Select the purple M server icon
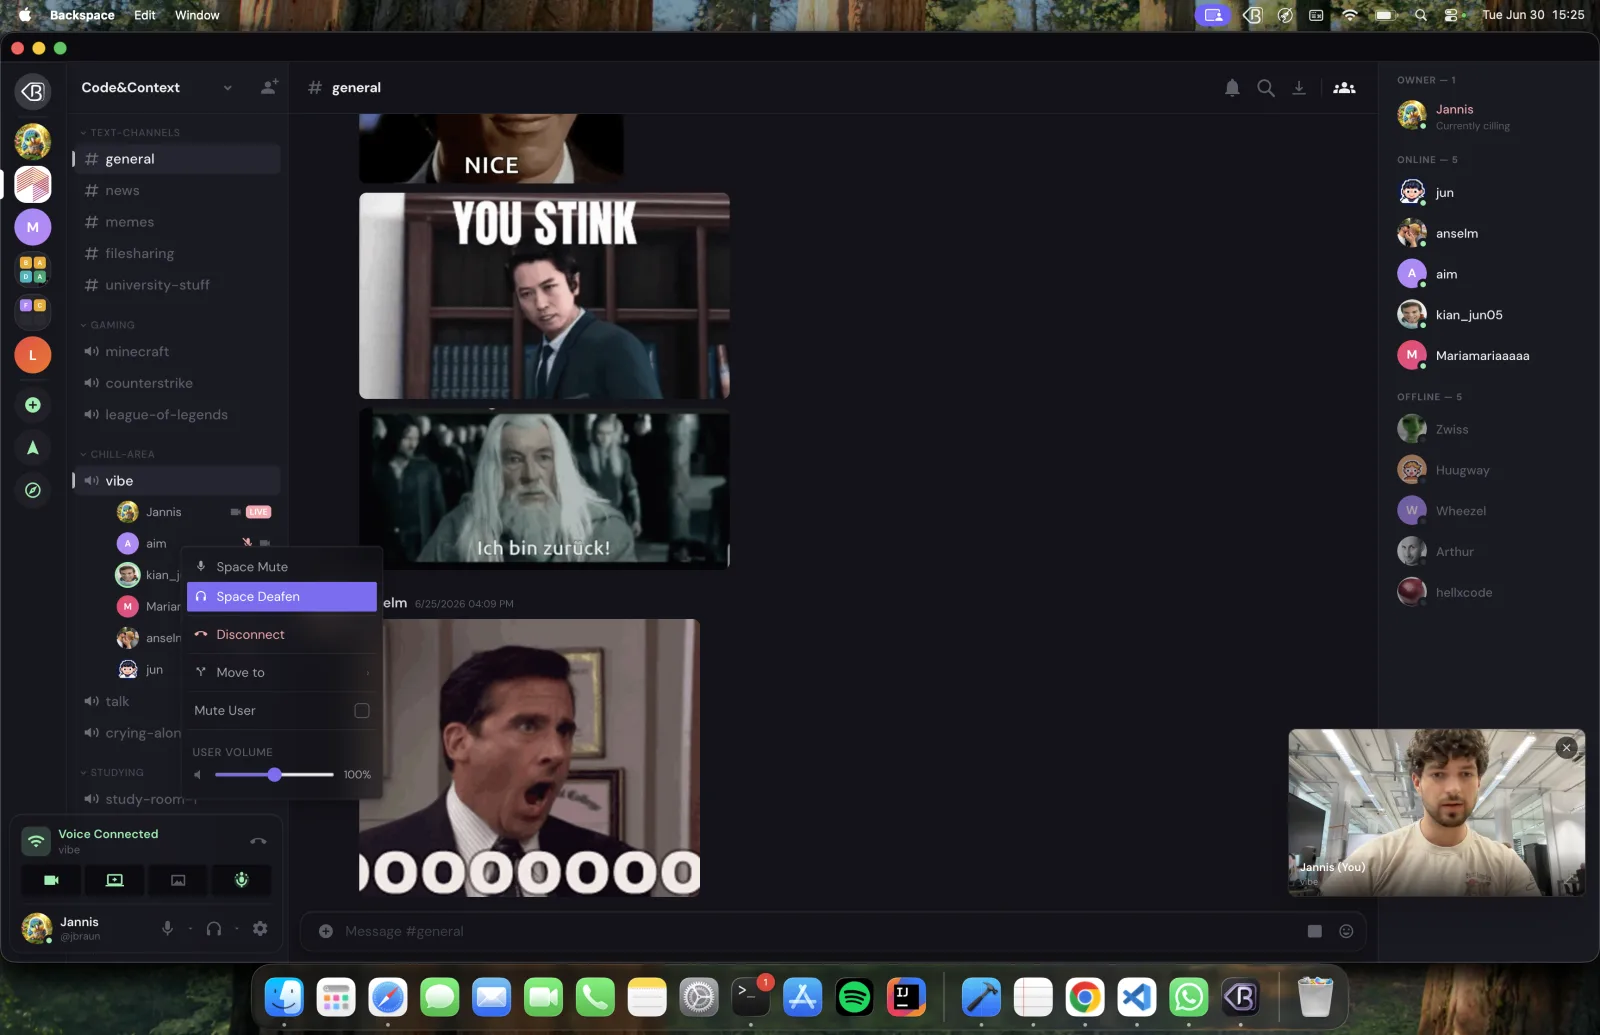Viewport: 1600px width, 1035px height. (x=33, y=227)
